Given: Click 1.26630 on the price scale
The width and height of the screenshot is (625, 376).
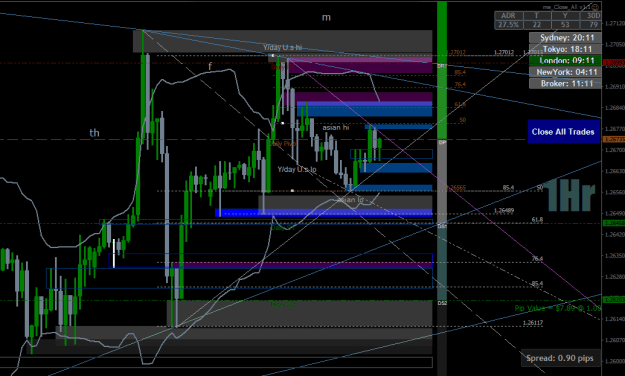Looking at the screenshot, I should (615, 171).
